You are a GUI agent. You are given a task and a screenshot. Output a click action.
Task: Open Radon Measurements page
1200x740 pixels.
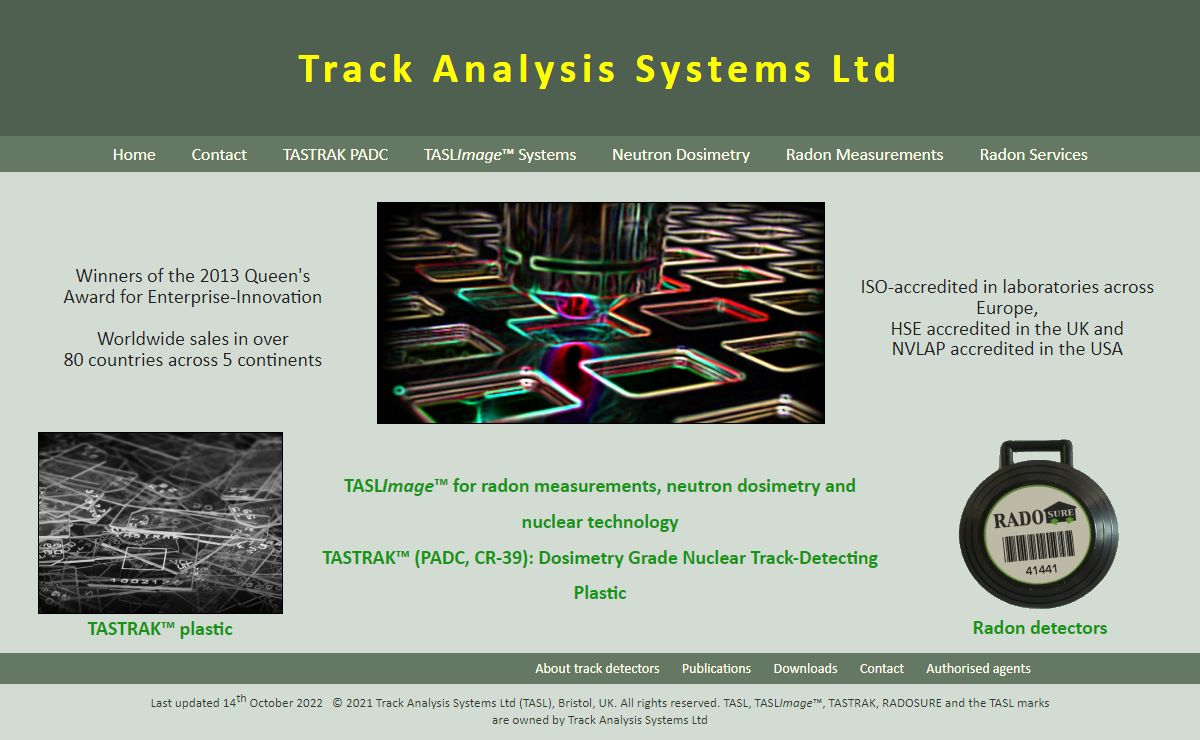[x=864, y=154]
